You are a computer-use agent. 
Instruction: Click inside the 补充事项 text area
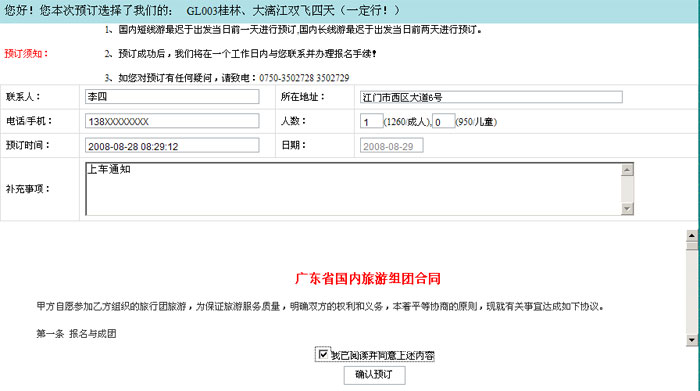click(x=353, y=189)
